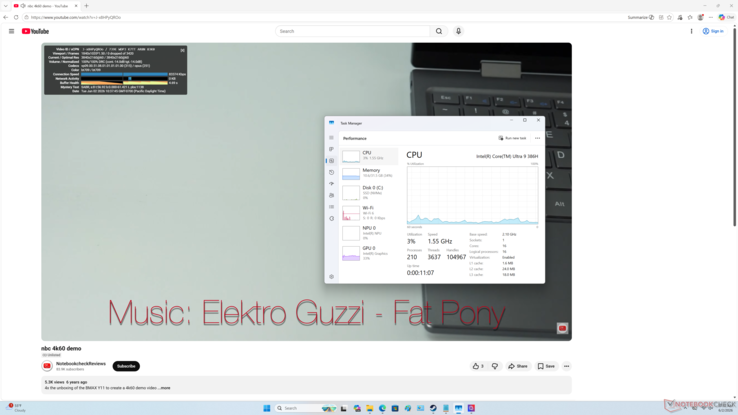Viewport: 738px width, 415px height.
Task: Save video to a playlist
Action: (x=546, y=366)
